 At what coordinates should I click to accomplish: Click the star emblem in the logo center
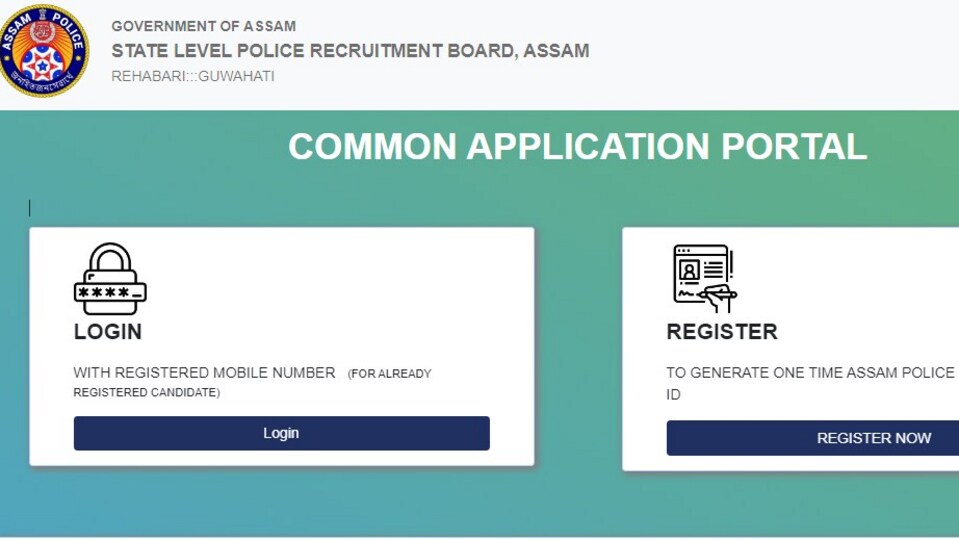tap(42, 64)
